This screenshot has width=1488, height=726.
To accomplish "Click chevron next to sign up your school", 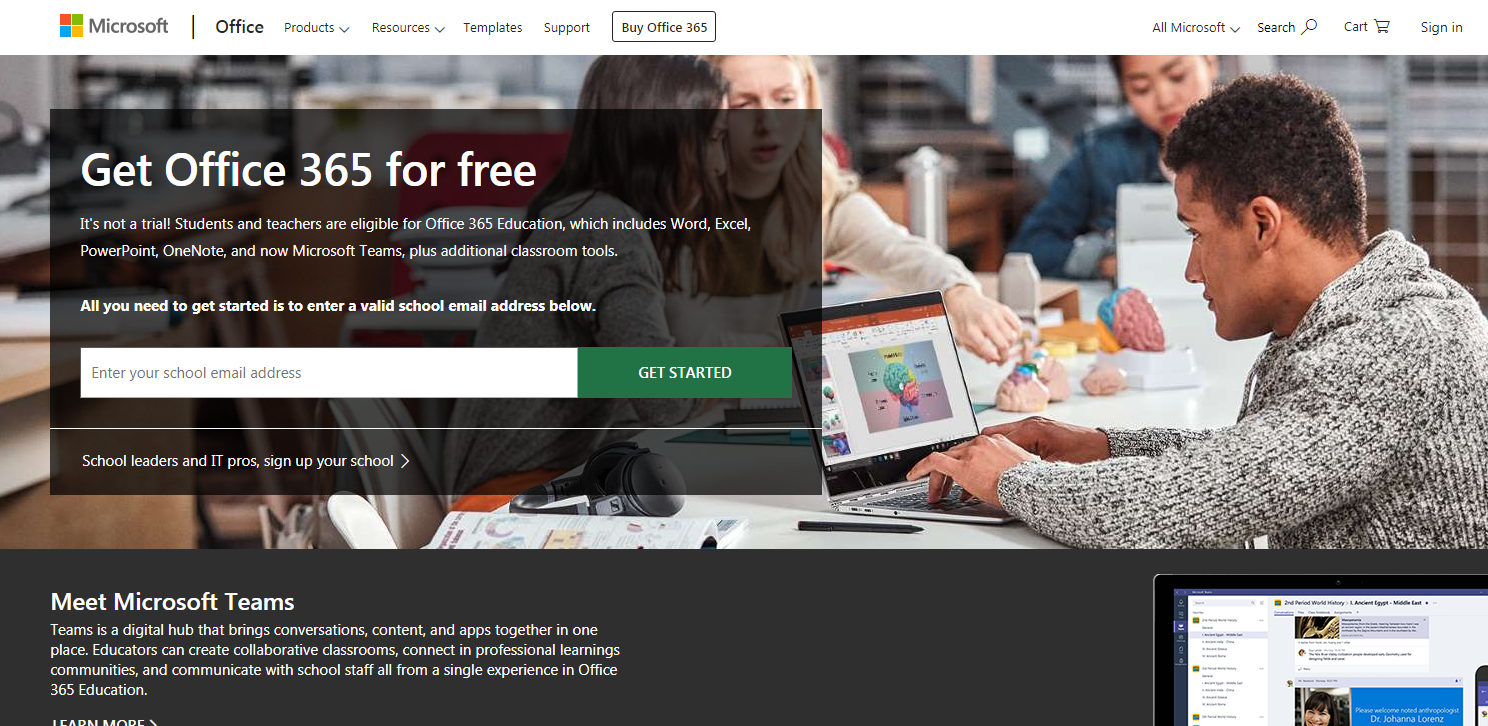I will tap(405, 461).
